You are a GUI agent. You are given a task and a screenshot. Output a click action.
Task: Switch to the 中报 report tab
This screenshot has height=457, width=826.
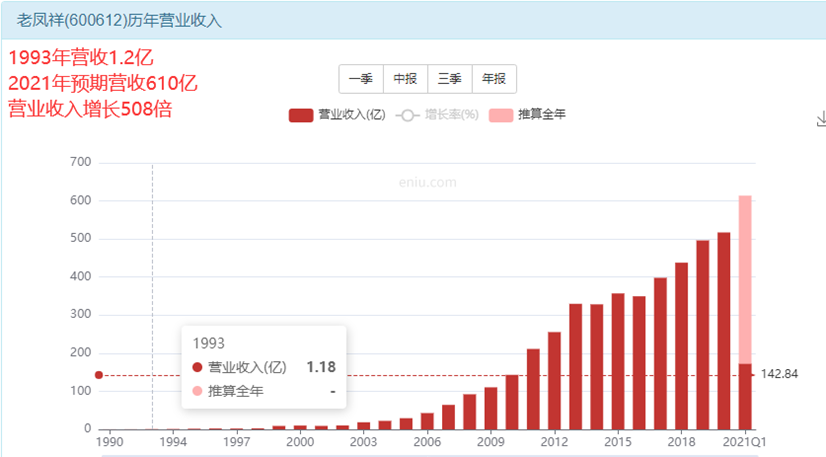click(x=406, y=79)
